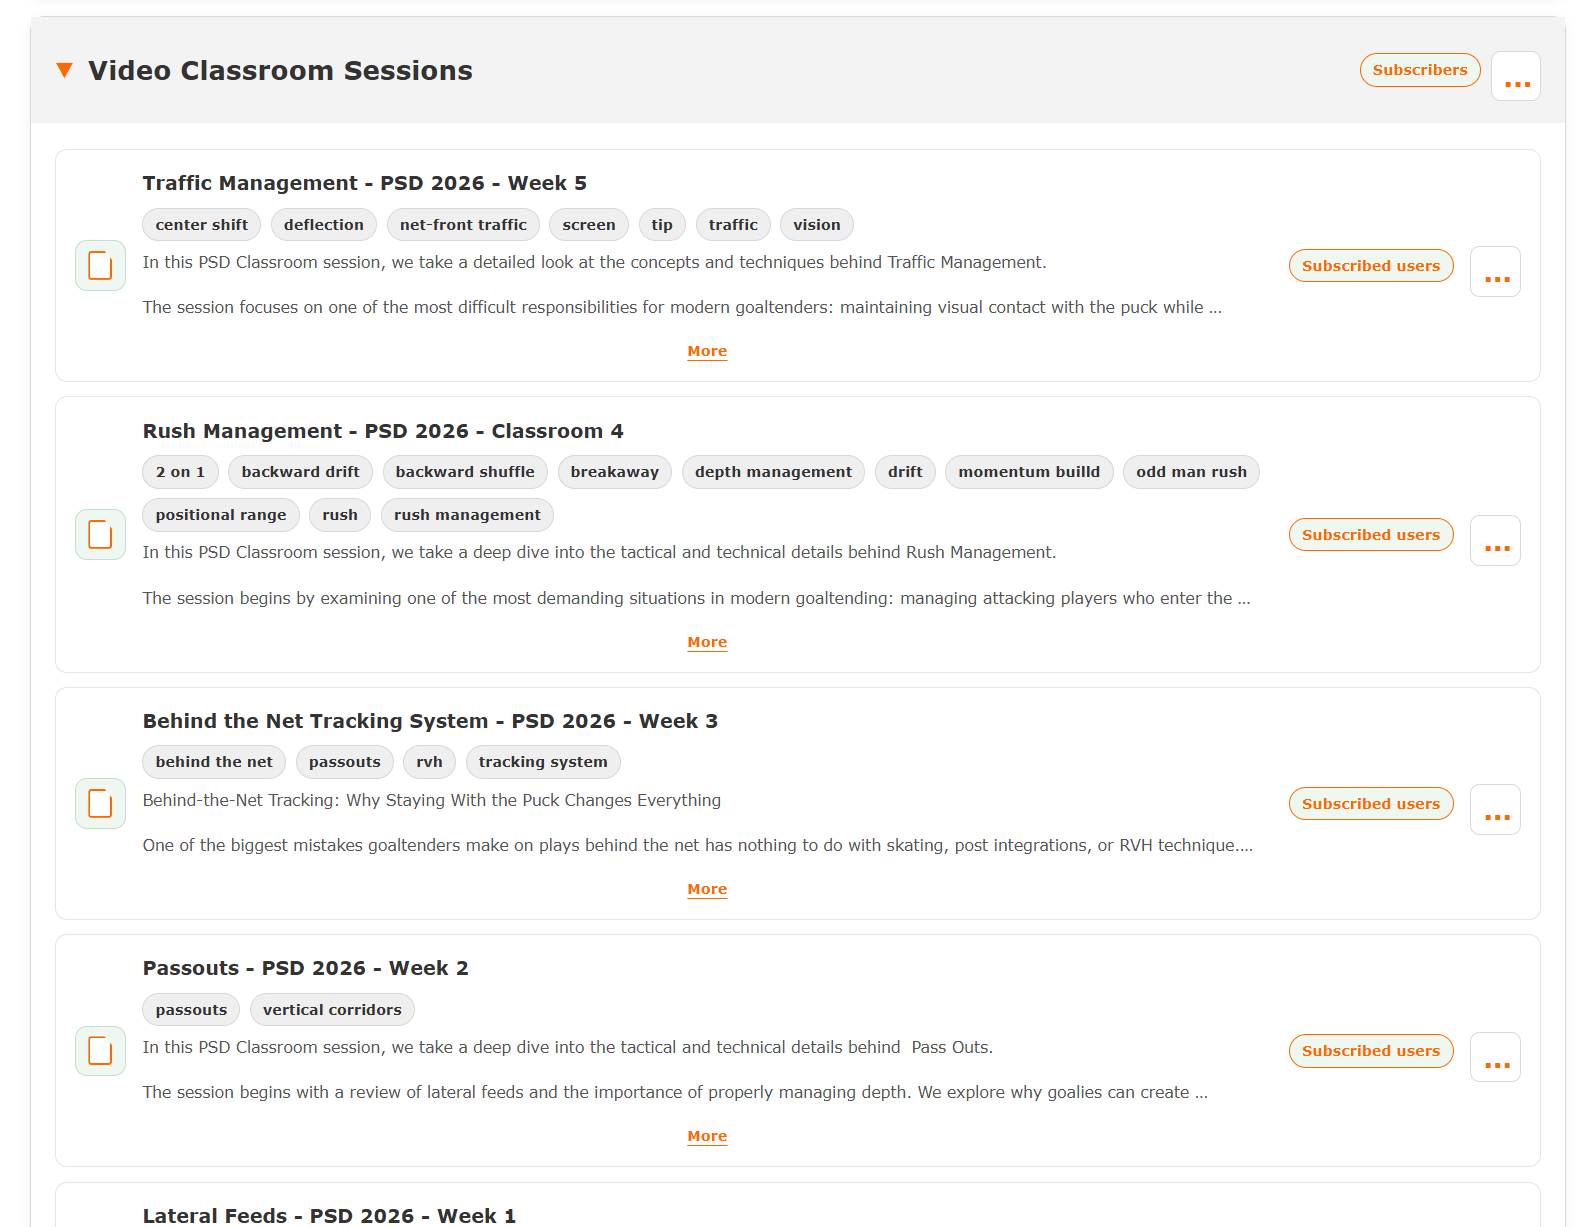Expand More for Passouts Week 2 description
Screen dimensions: 1593x1227
pyautogui.click(x=707, y=1136)
